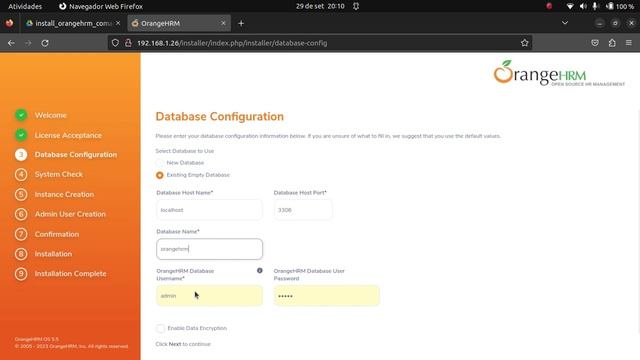
Task: Focus the OrangeHRM Database Username field
Action: click(x=209, y=296)
